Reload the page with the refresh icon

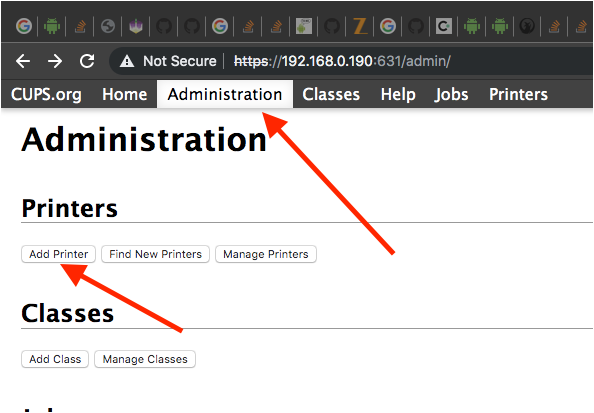[87, 61]
